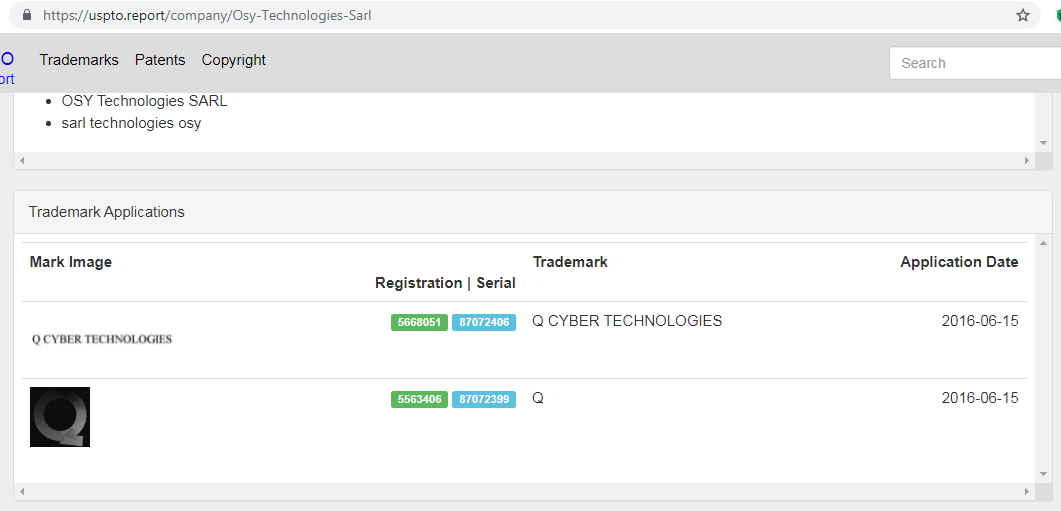Click the up arrow of the trademark table scrollbar
The height and width of the screenshot is (511, 1061).
[1043, 243]
